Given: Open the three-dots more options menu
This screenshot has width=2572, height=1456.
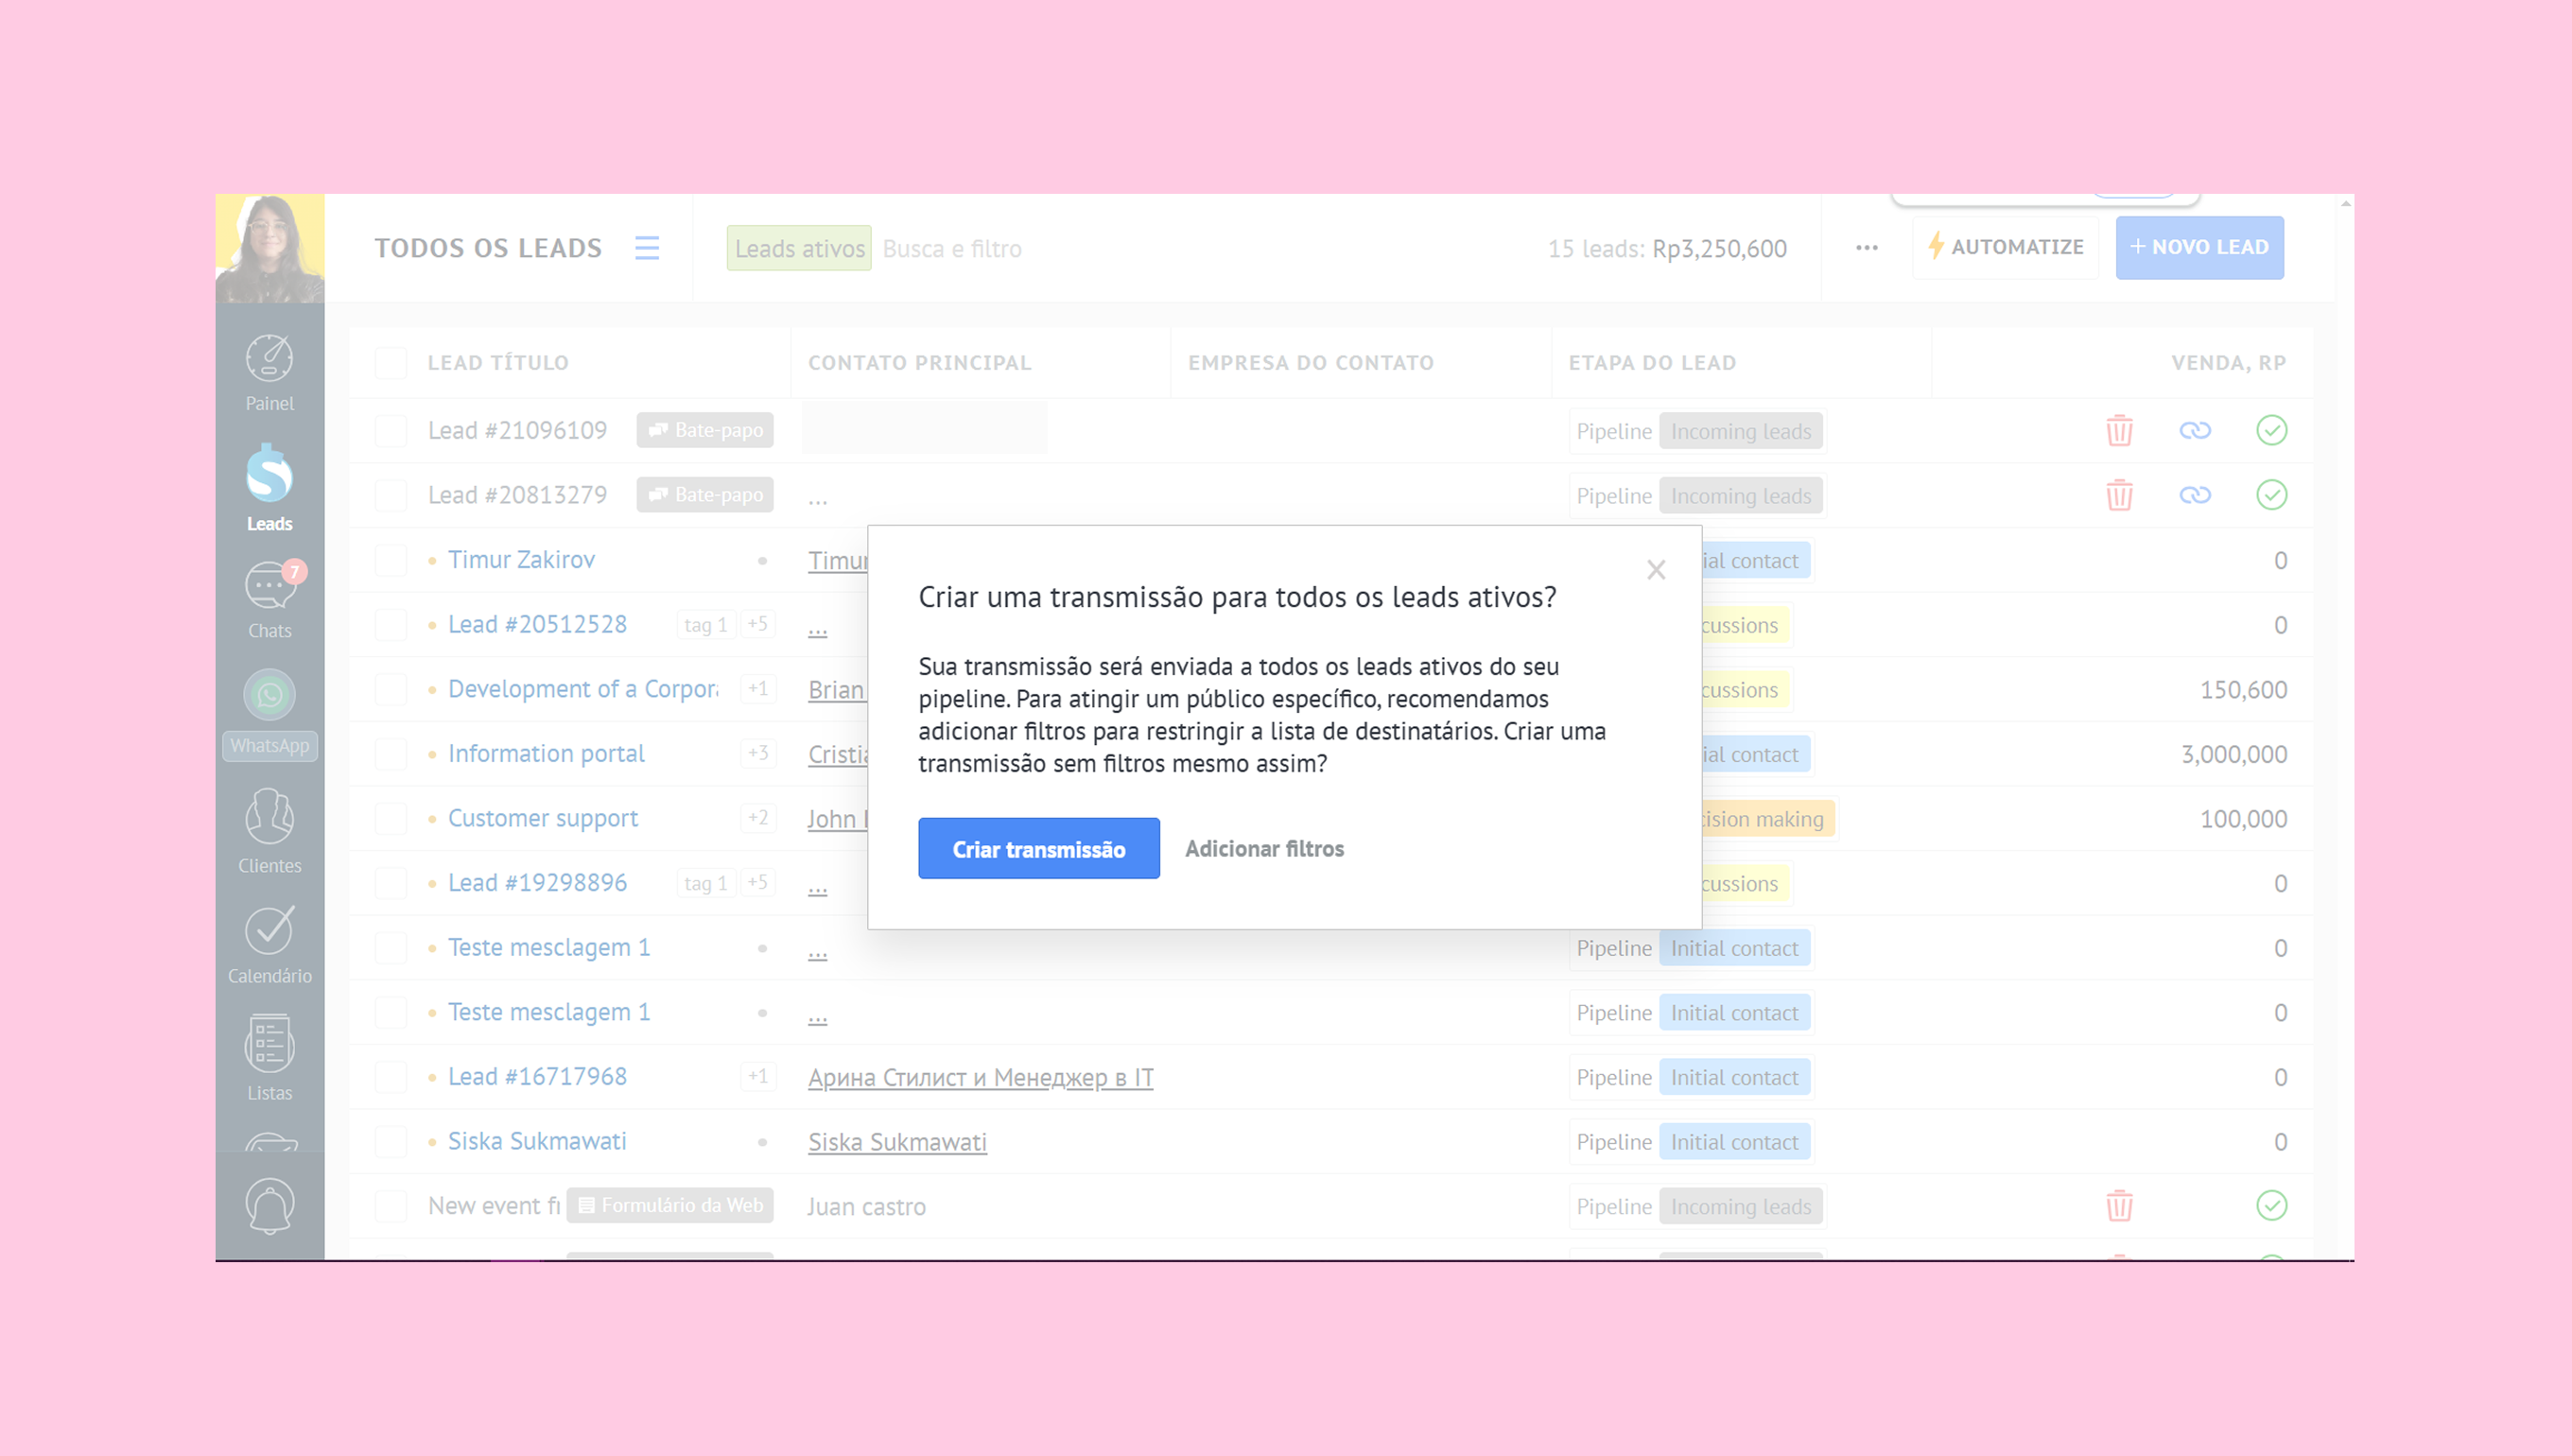Looking at the screenshot, I should (x=1866, y=248).
